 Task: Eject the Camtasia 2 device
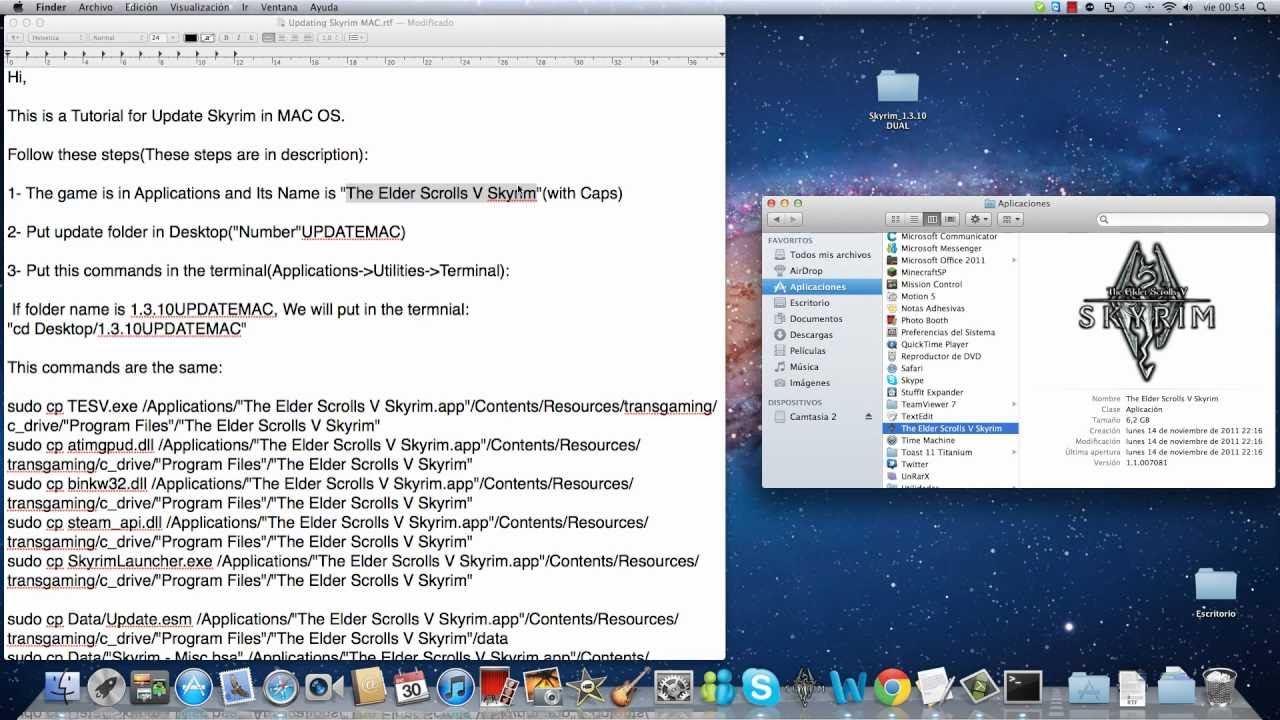868,416
